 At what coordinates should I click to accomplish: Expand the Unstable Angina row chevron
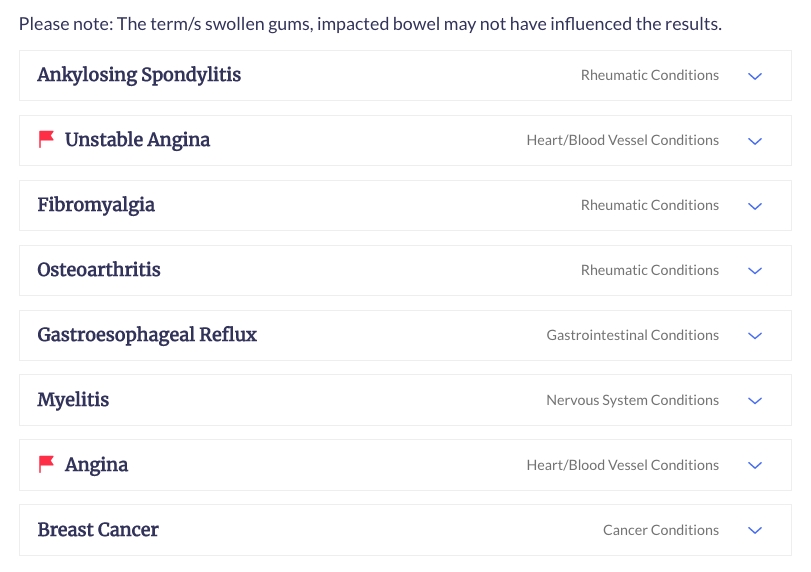pyautogui.click(x=755, y=141)
